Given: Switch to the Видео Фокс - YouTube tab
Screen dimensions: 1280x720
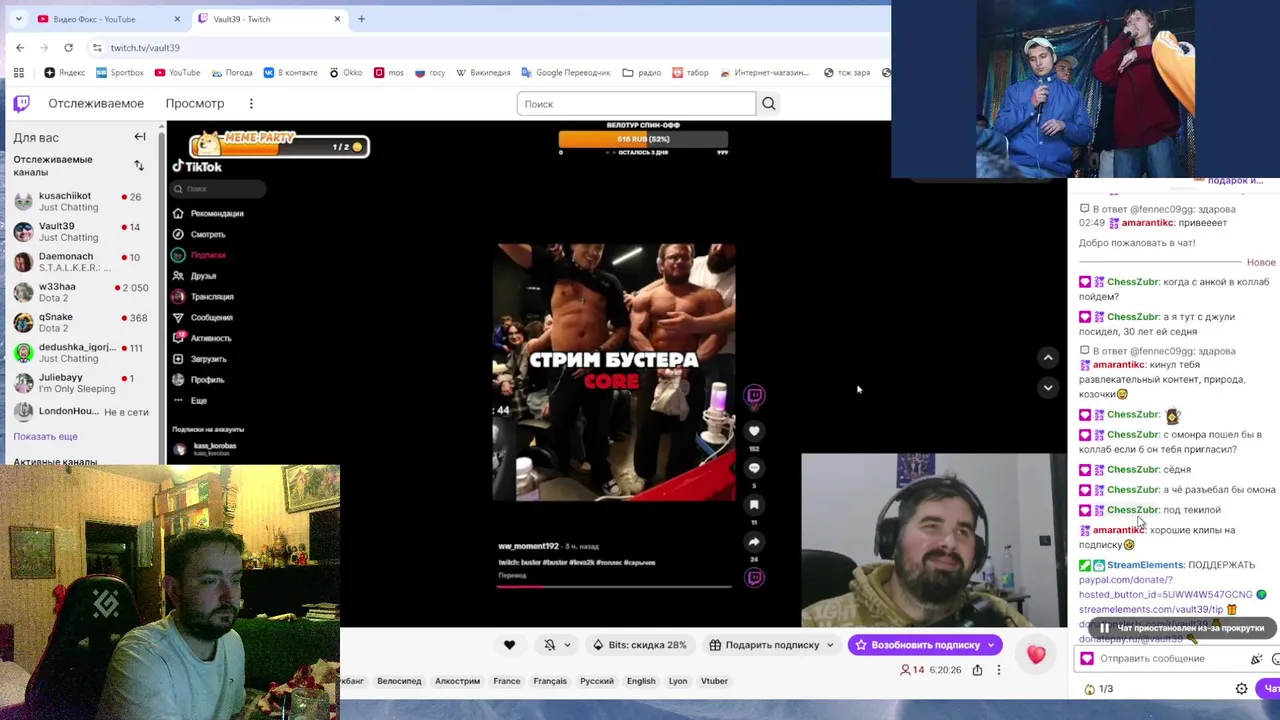Looking at the screenshot, I should coord(107,19).
